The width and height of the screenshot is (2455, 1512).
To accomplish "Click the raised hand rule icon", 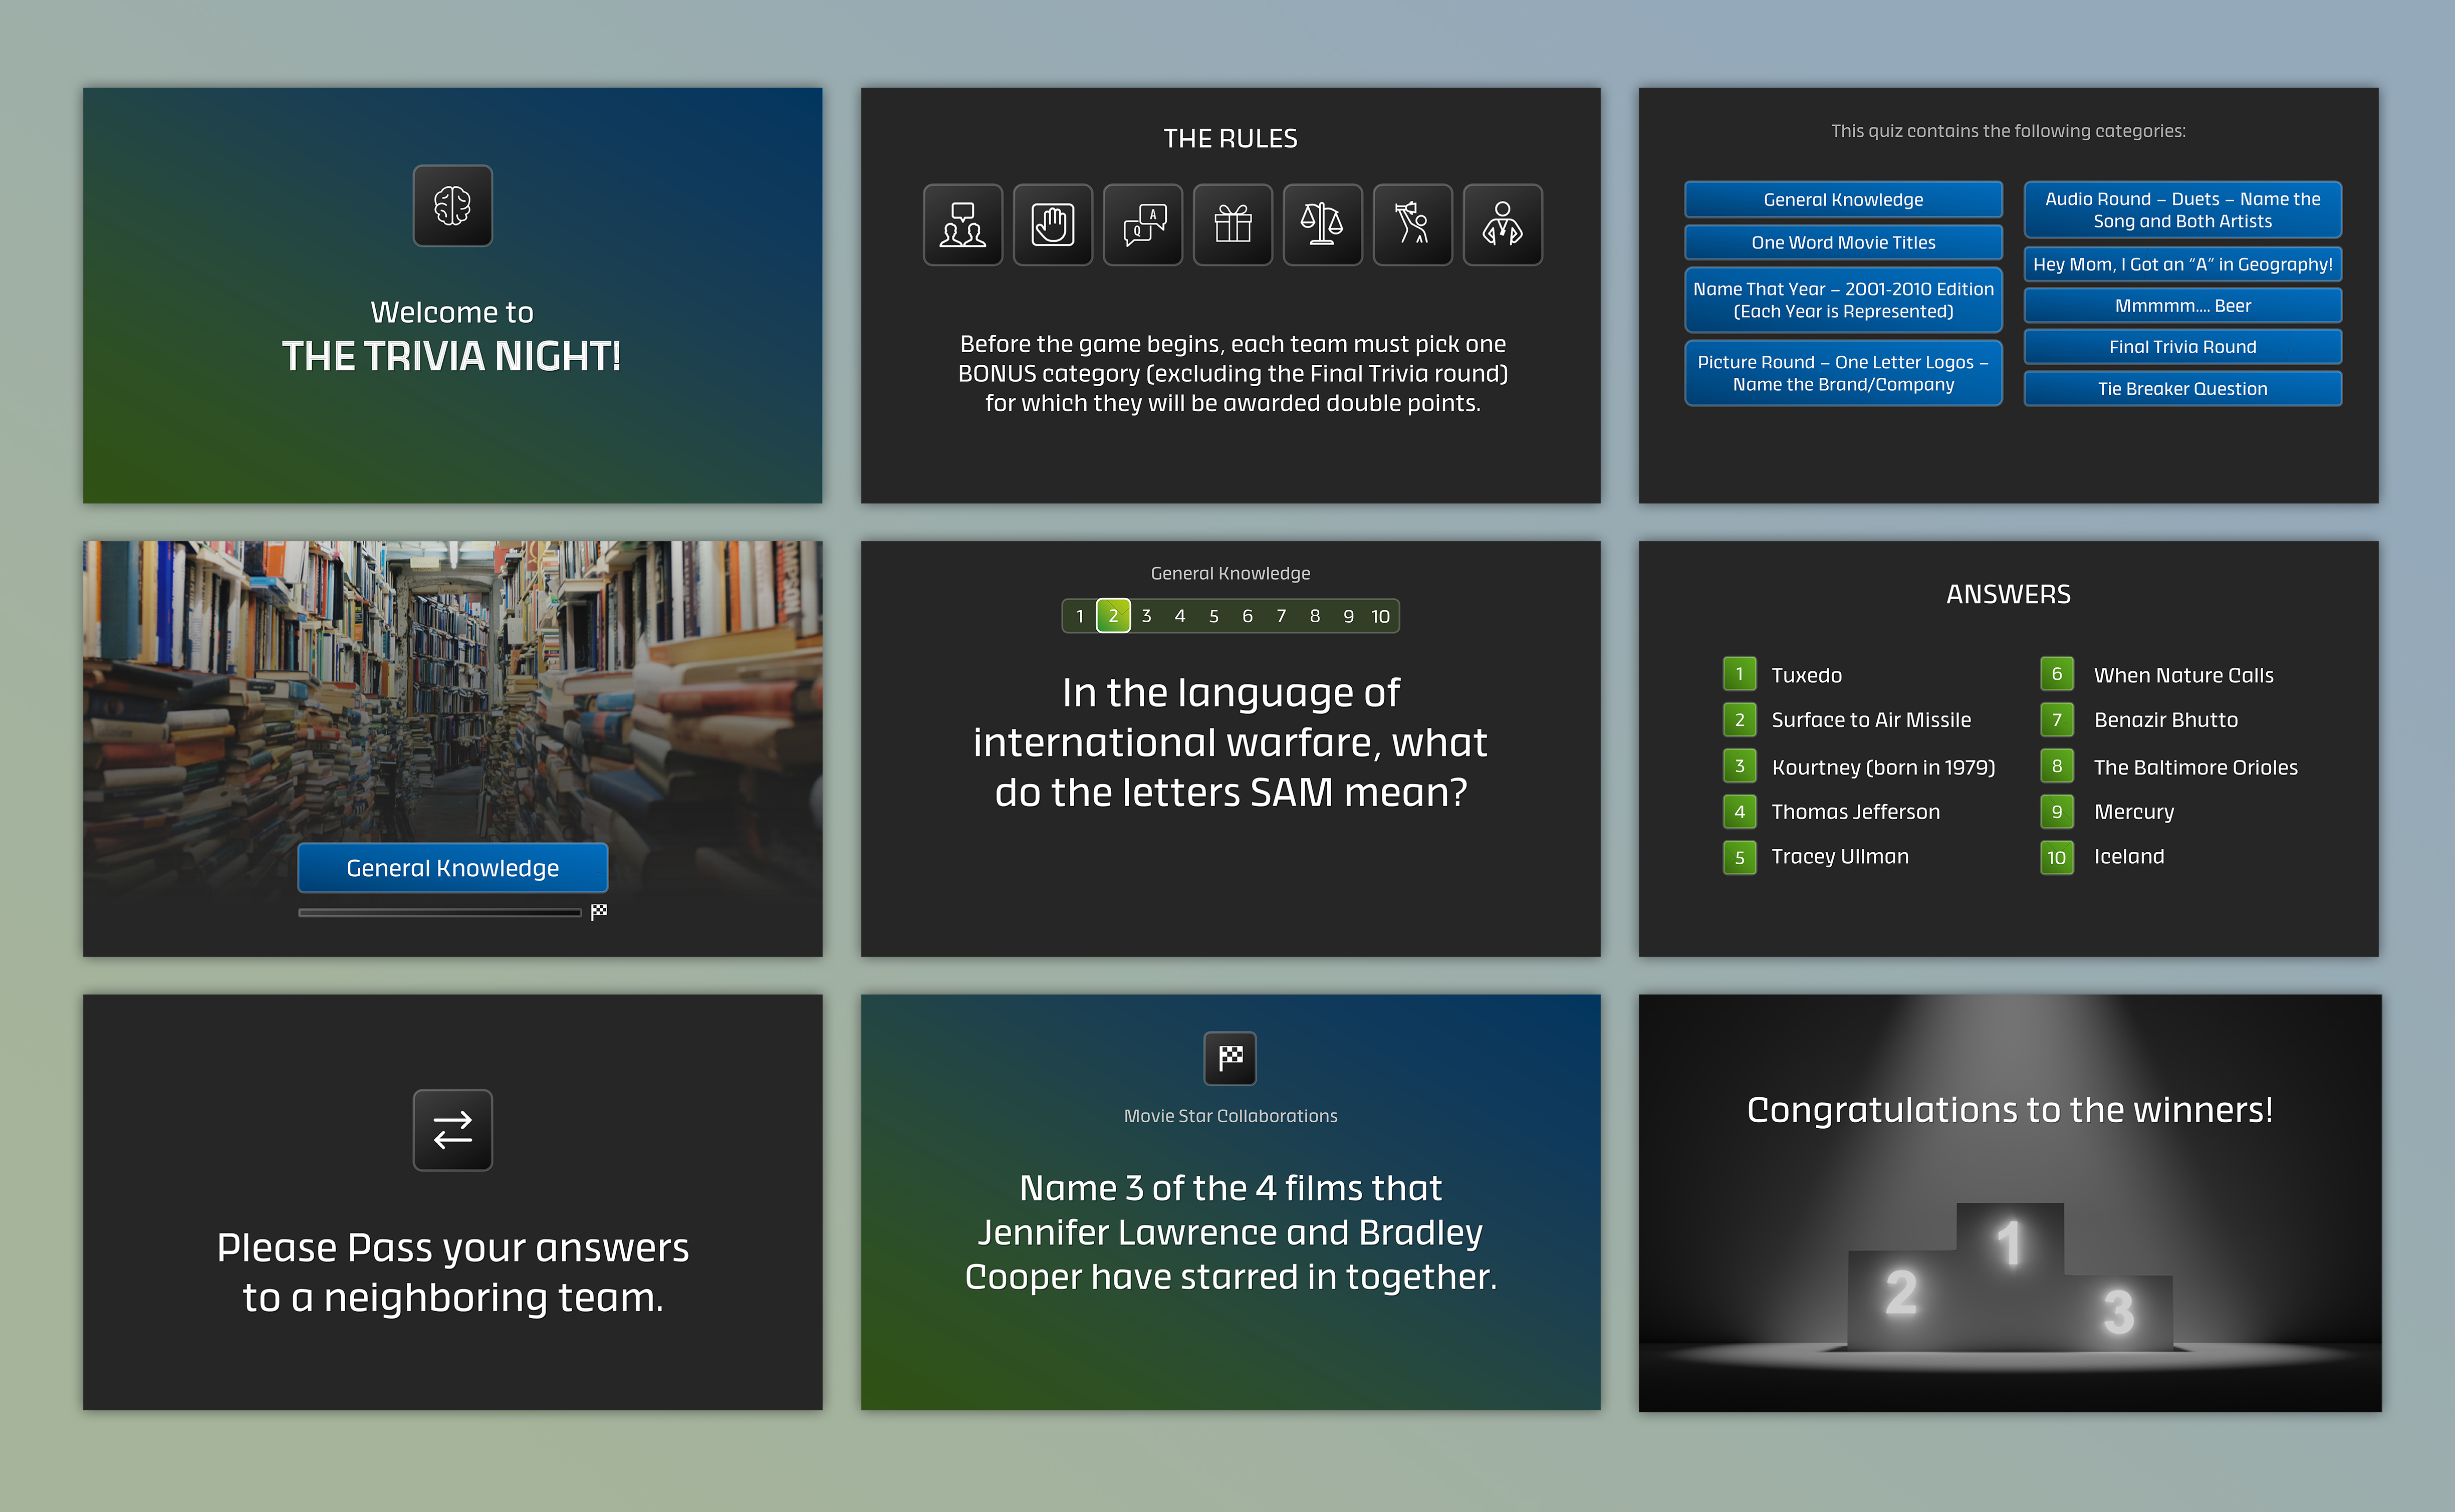I will point(1052,225).
